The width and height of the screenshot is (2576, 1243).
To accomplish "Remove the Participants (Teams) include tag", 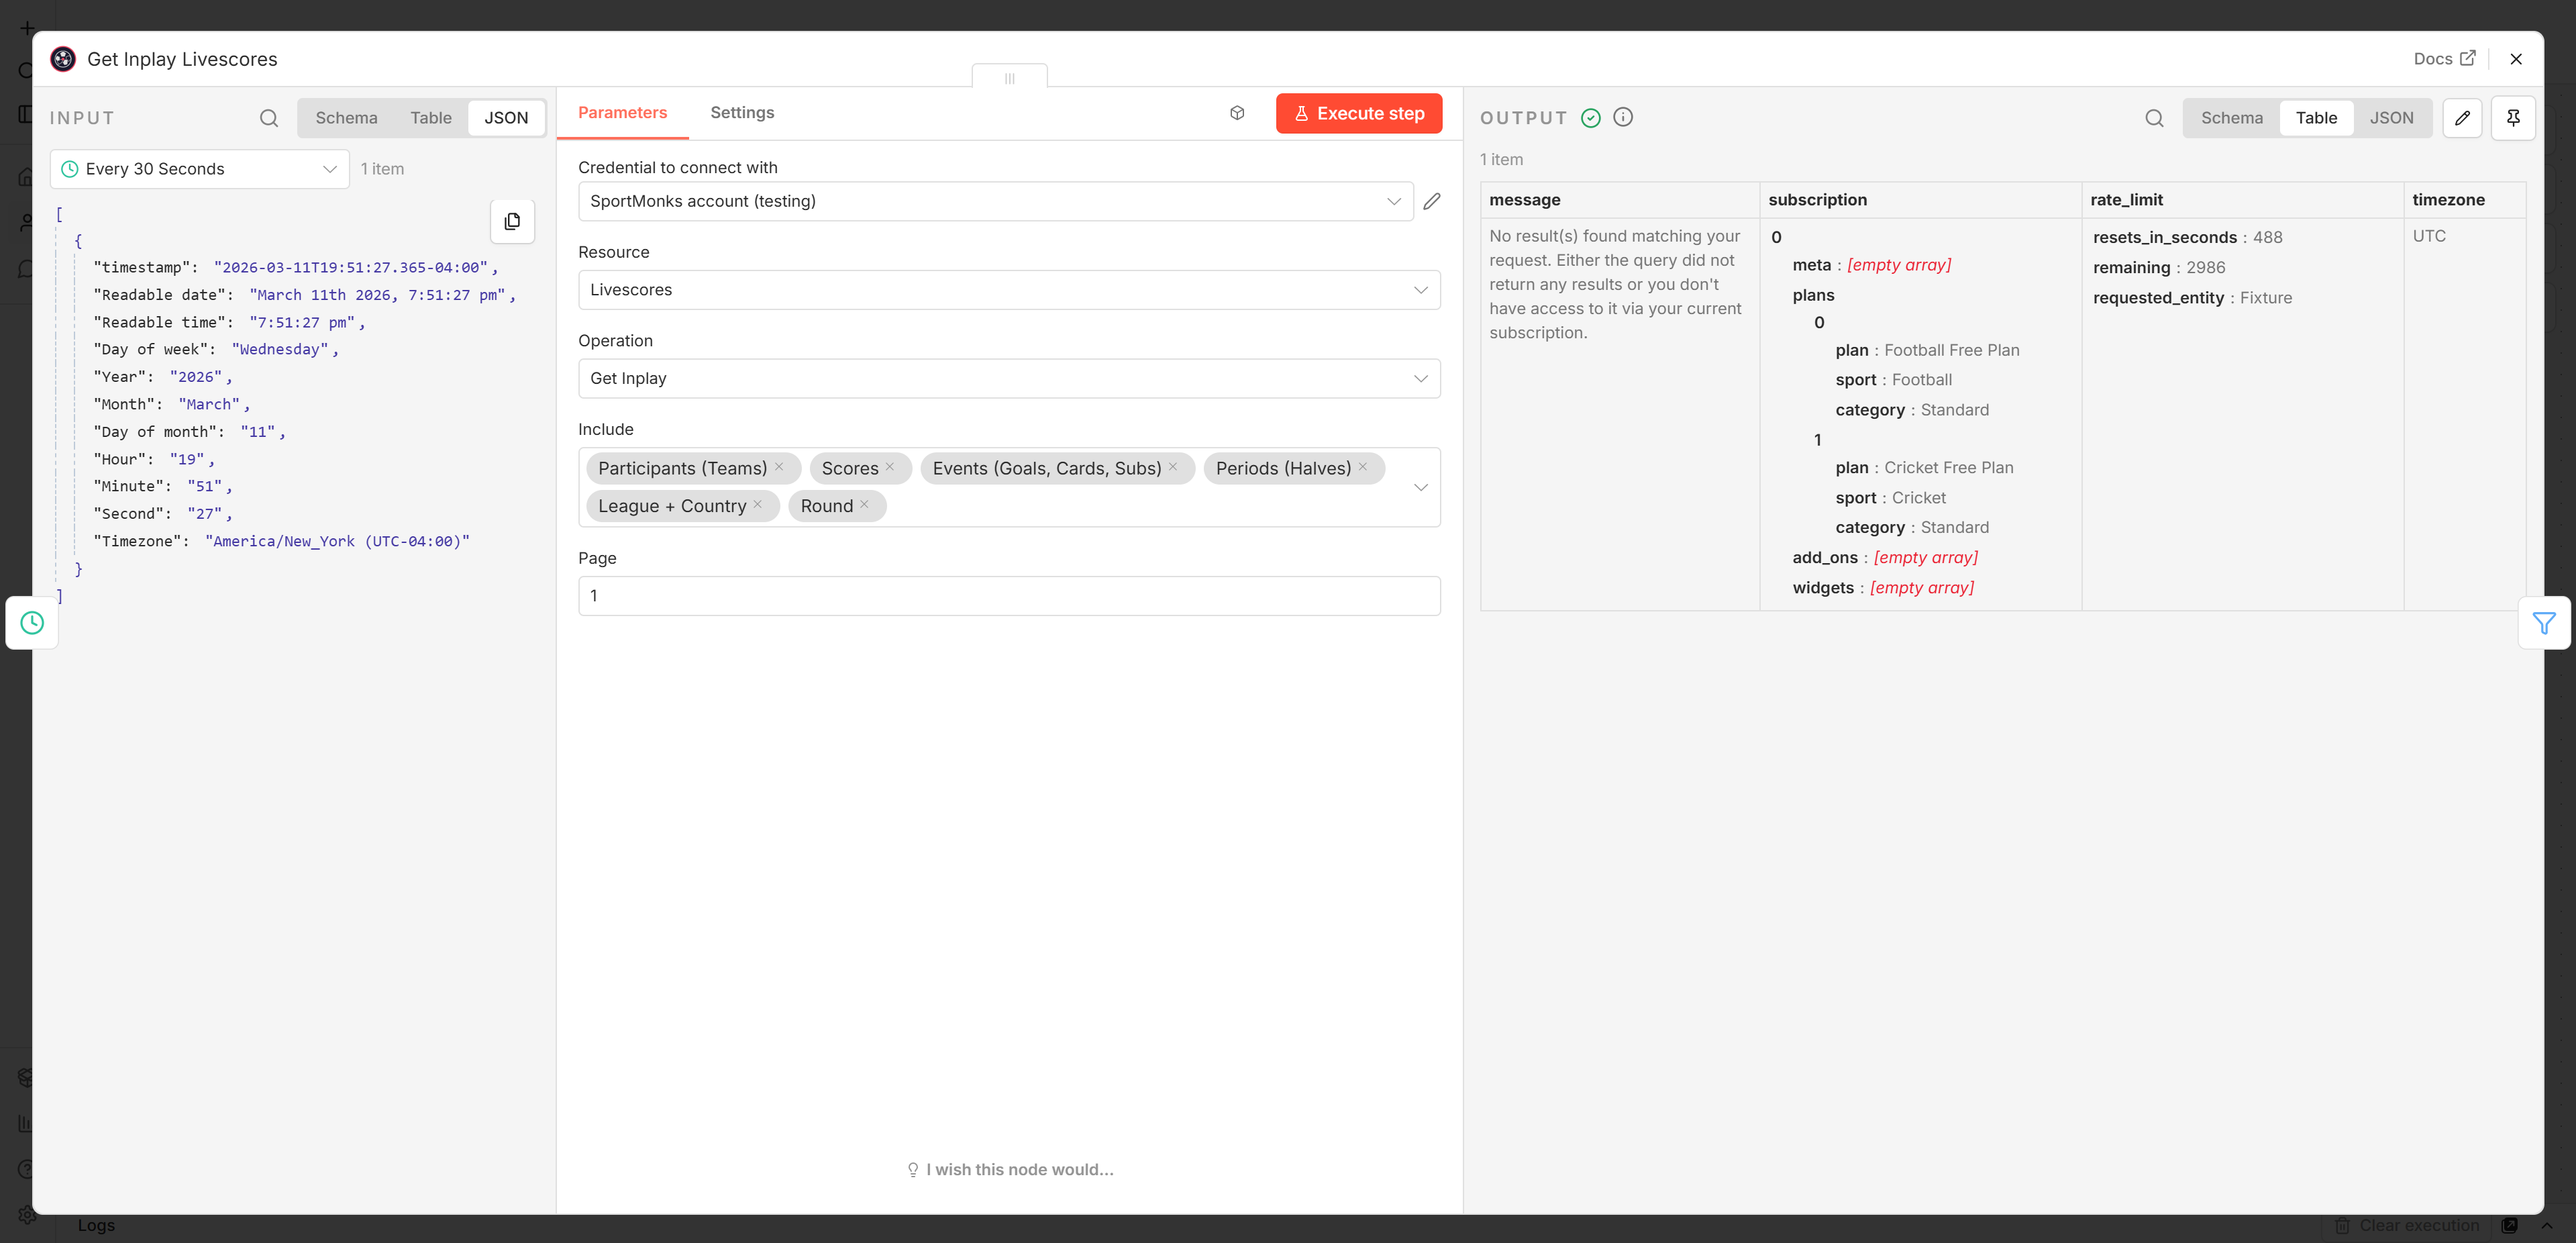I will pyautogui.click(x=779, y=467).
